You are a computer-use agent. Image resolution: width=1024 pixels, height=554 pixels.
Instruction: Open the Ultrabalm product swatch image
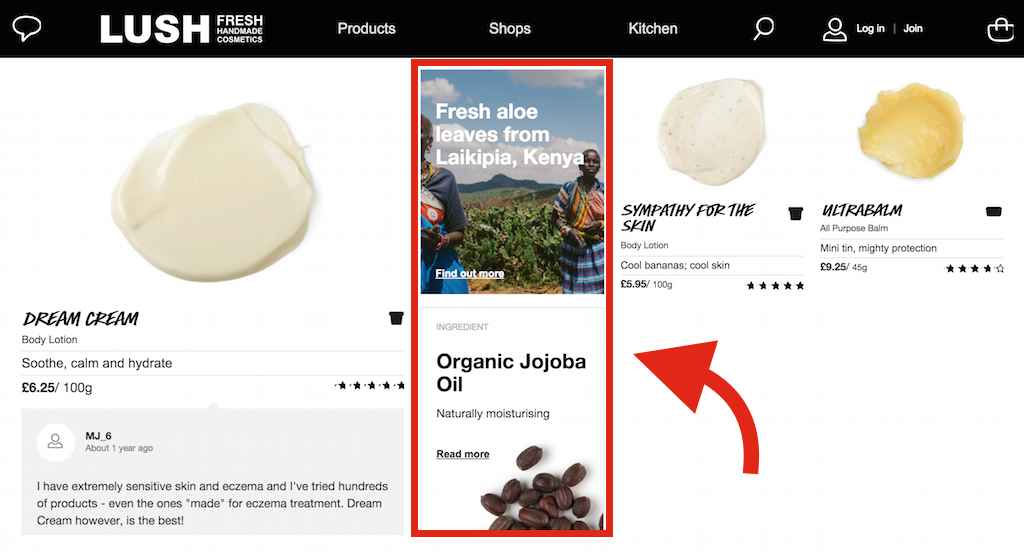click(x=912, y=131)
